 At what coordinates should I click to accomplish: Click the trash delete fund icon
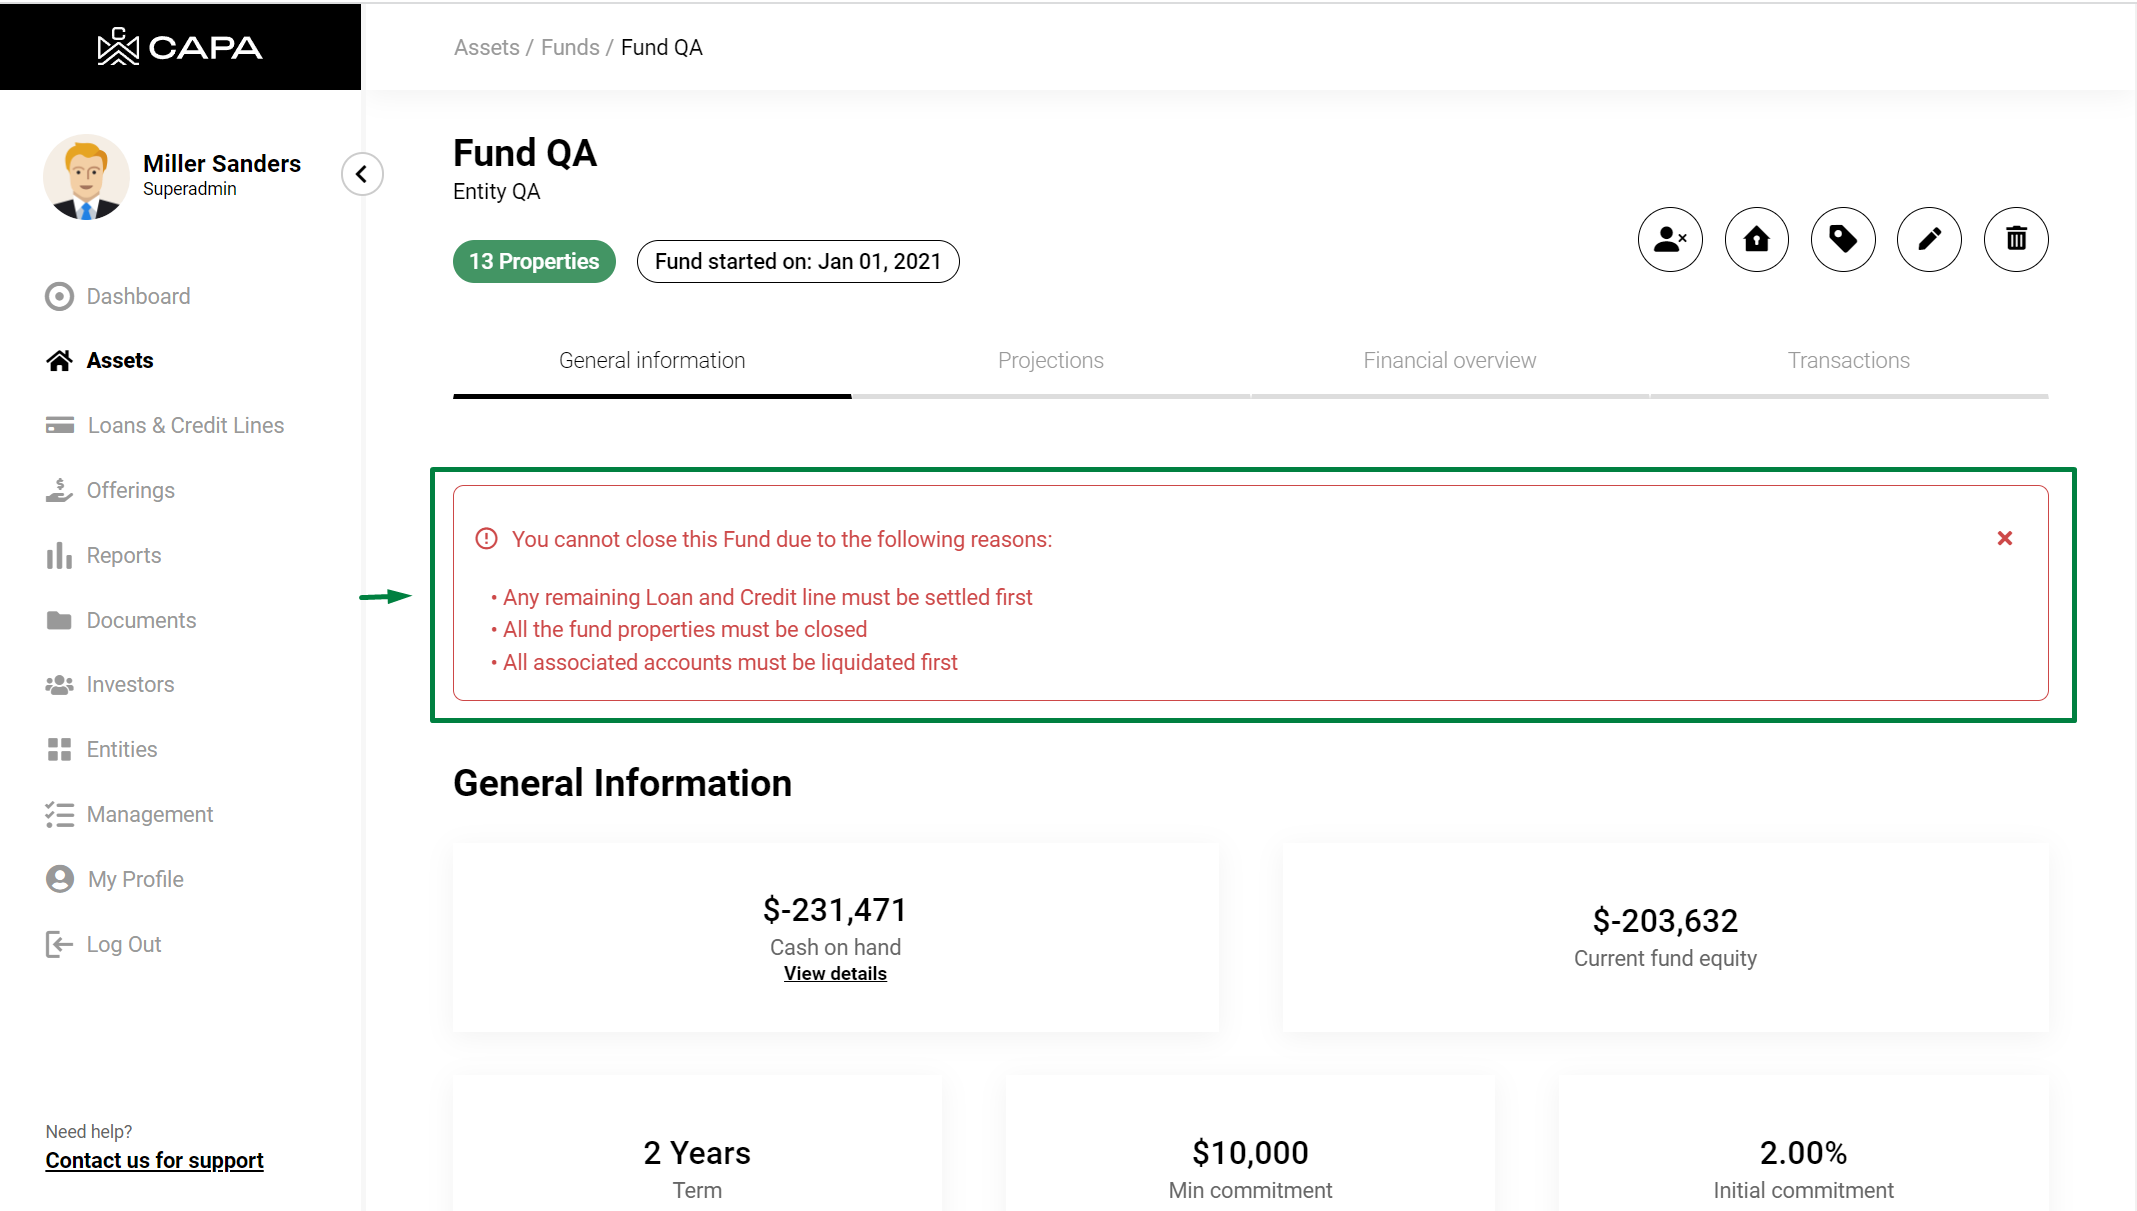pyautogui.click(x=2015, y=240)
